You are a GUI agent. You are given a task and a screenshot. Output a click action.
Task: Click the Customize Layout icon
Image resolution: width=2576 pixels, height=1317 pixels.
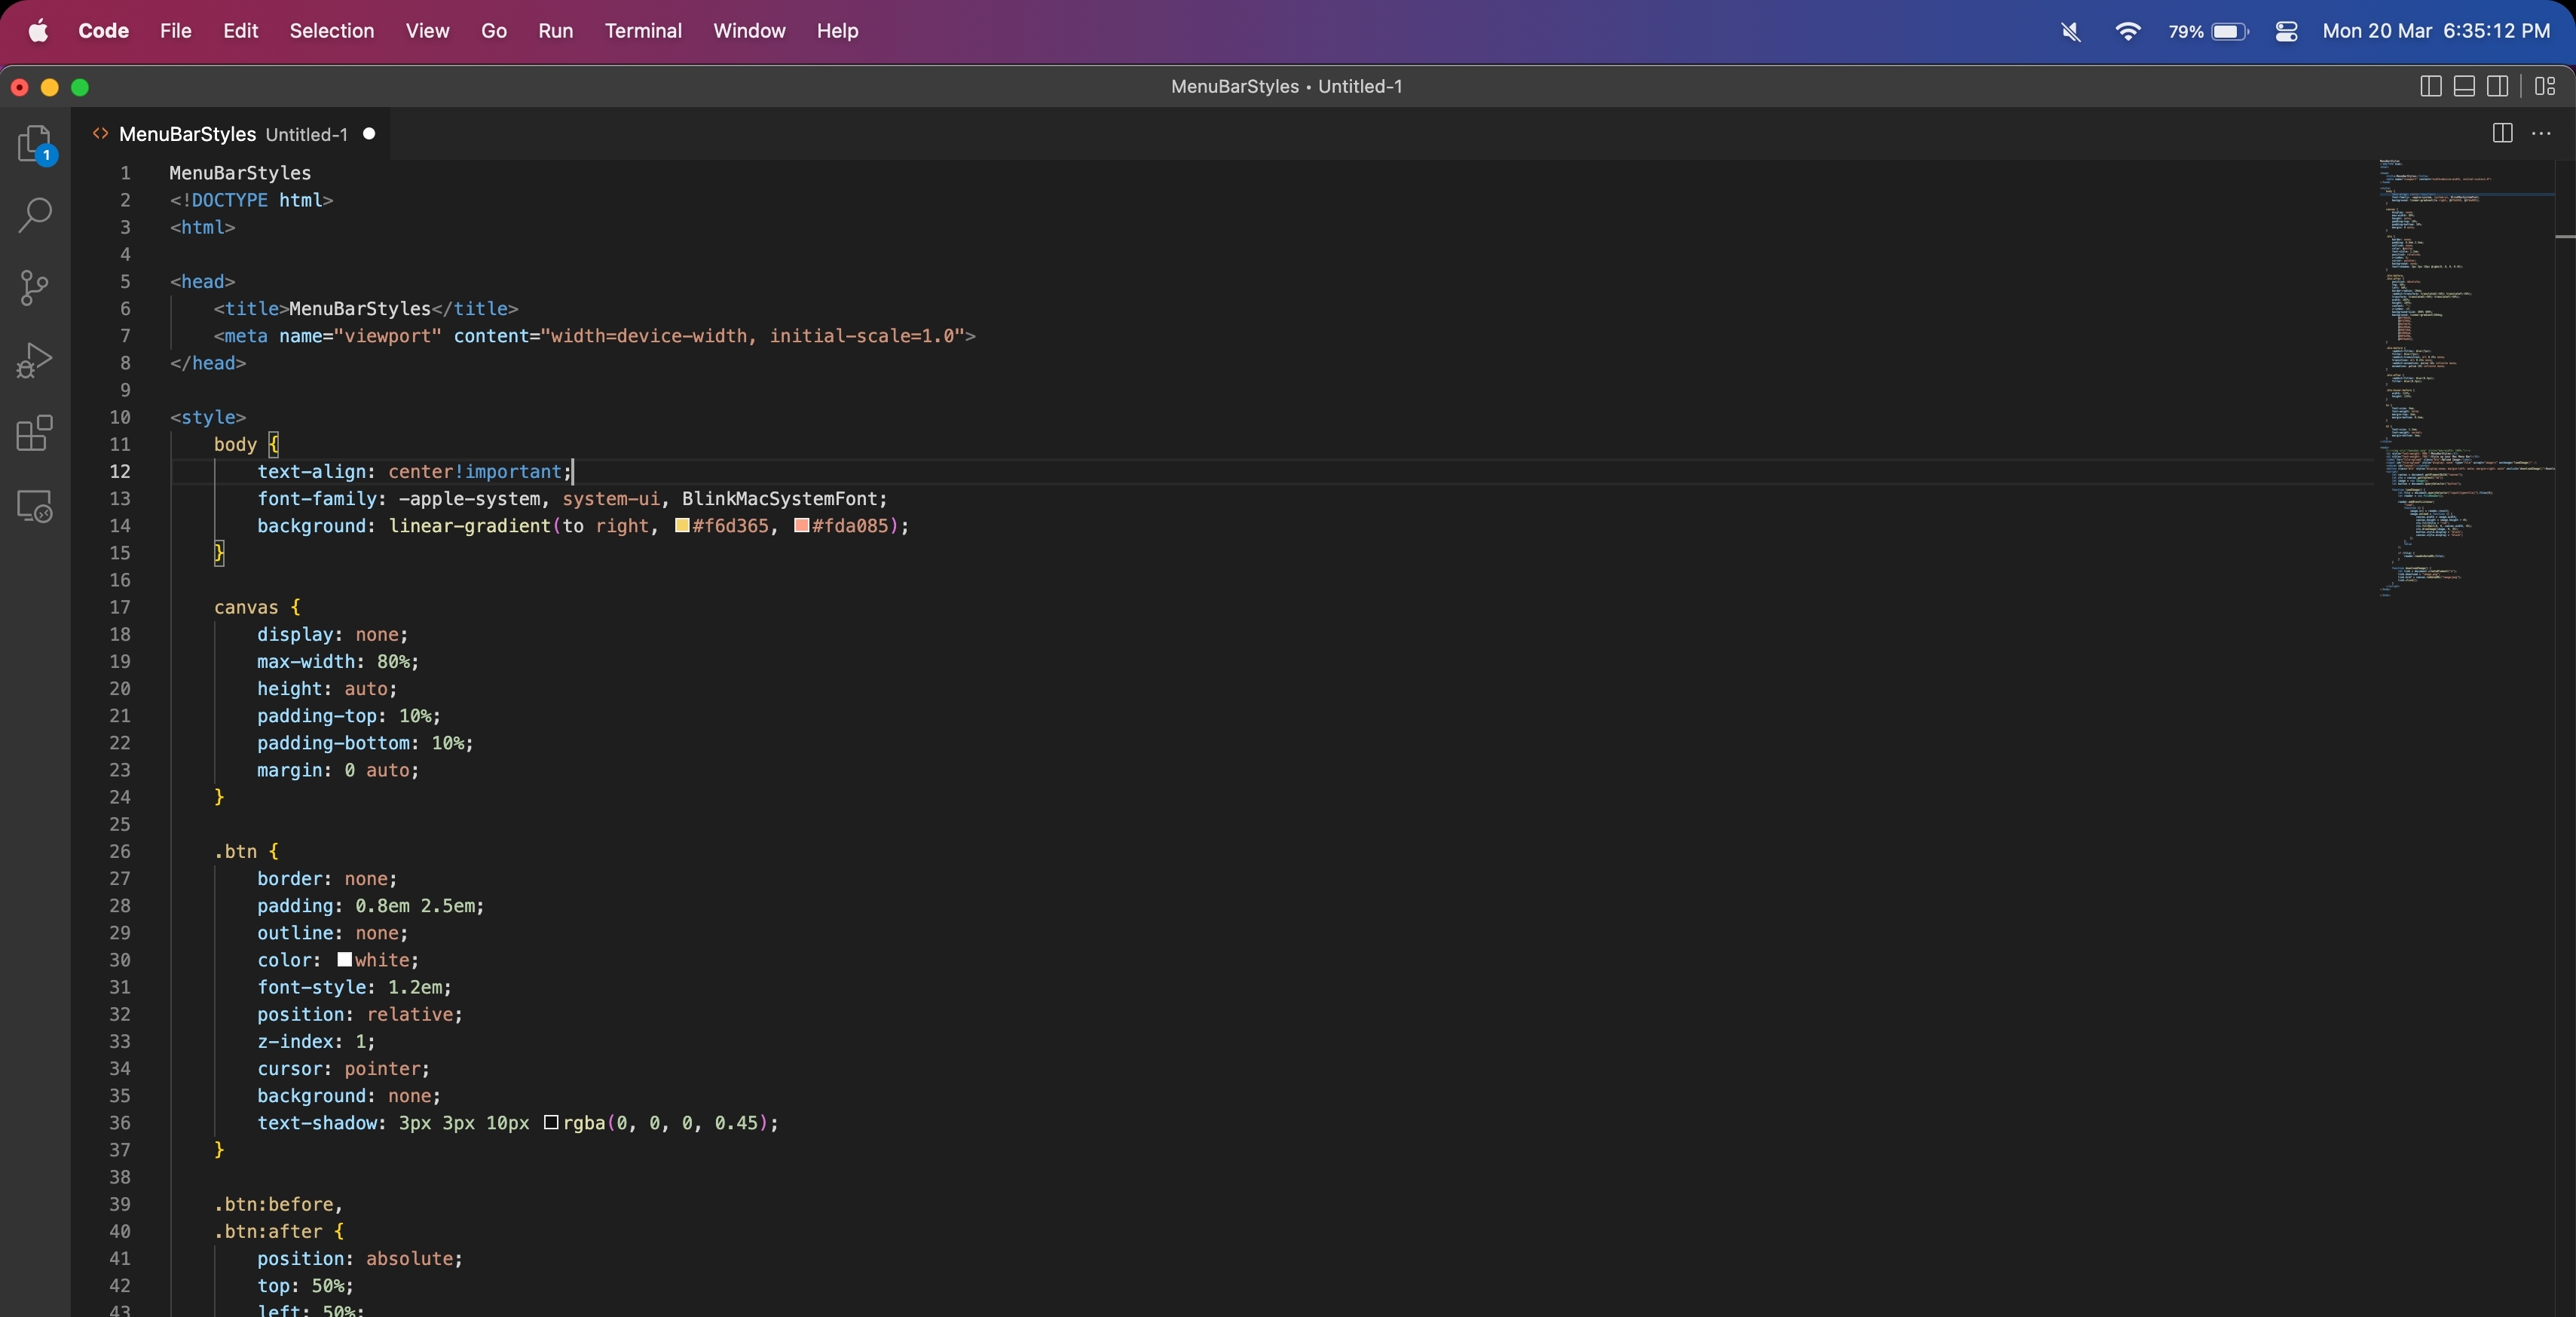click(2545, 87)
